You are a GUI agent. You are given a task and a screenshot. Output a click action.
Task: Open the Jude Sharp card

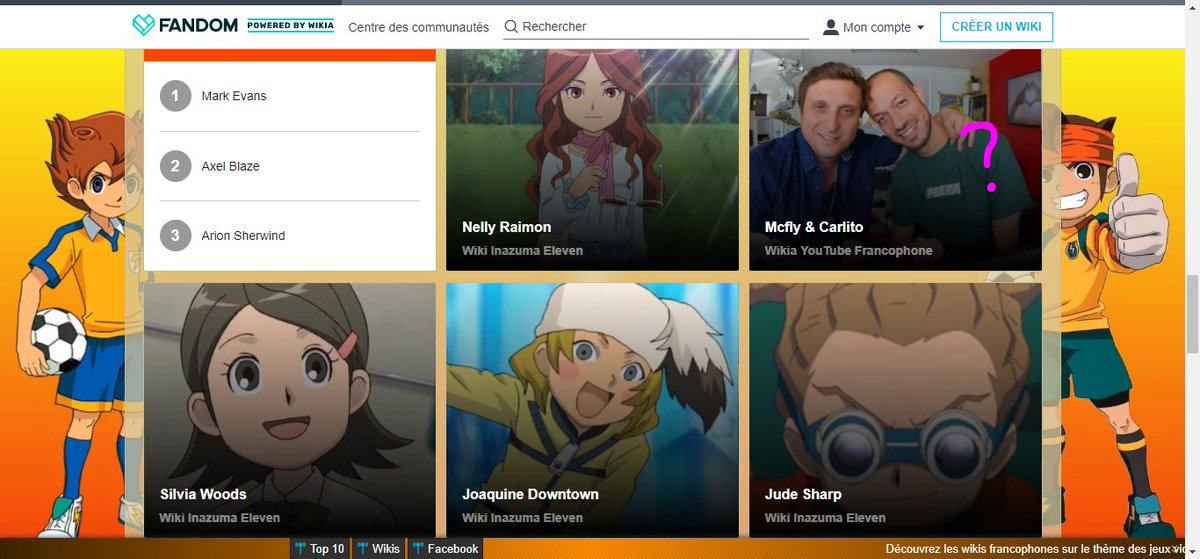(895, 410)
